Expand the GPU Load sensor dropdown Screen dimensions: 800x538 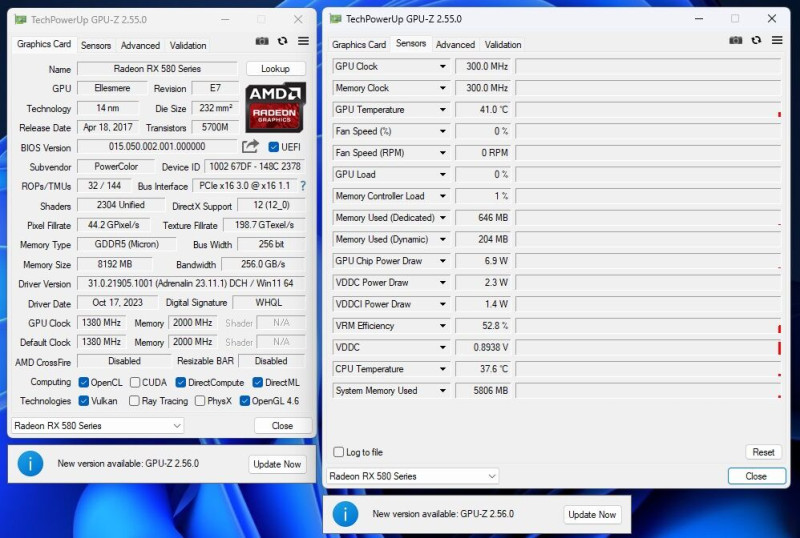click(x=442, y=175)
